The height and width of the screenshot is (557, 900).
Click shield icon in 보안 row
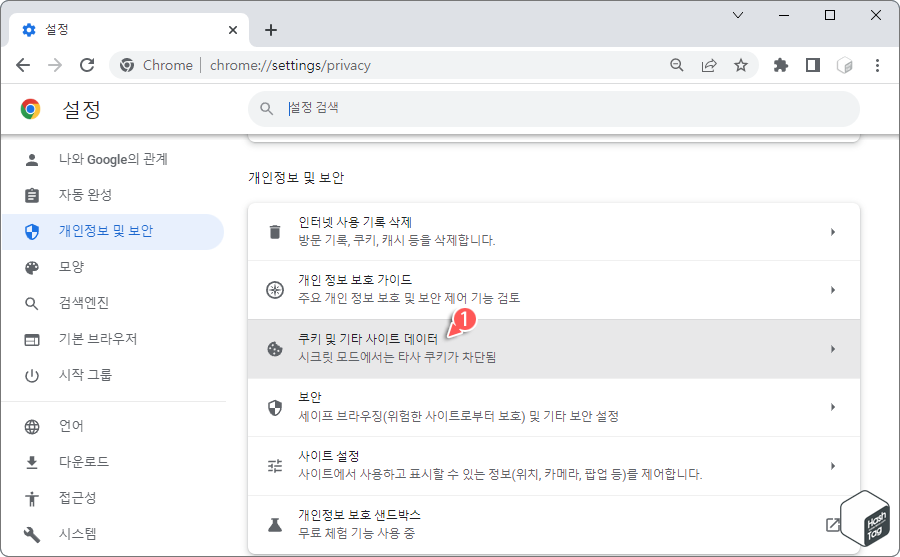click(275, 408)
